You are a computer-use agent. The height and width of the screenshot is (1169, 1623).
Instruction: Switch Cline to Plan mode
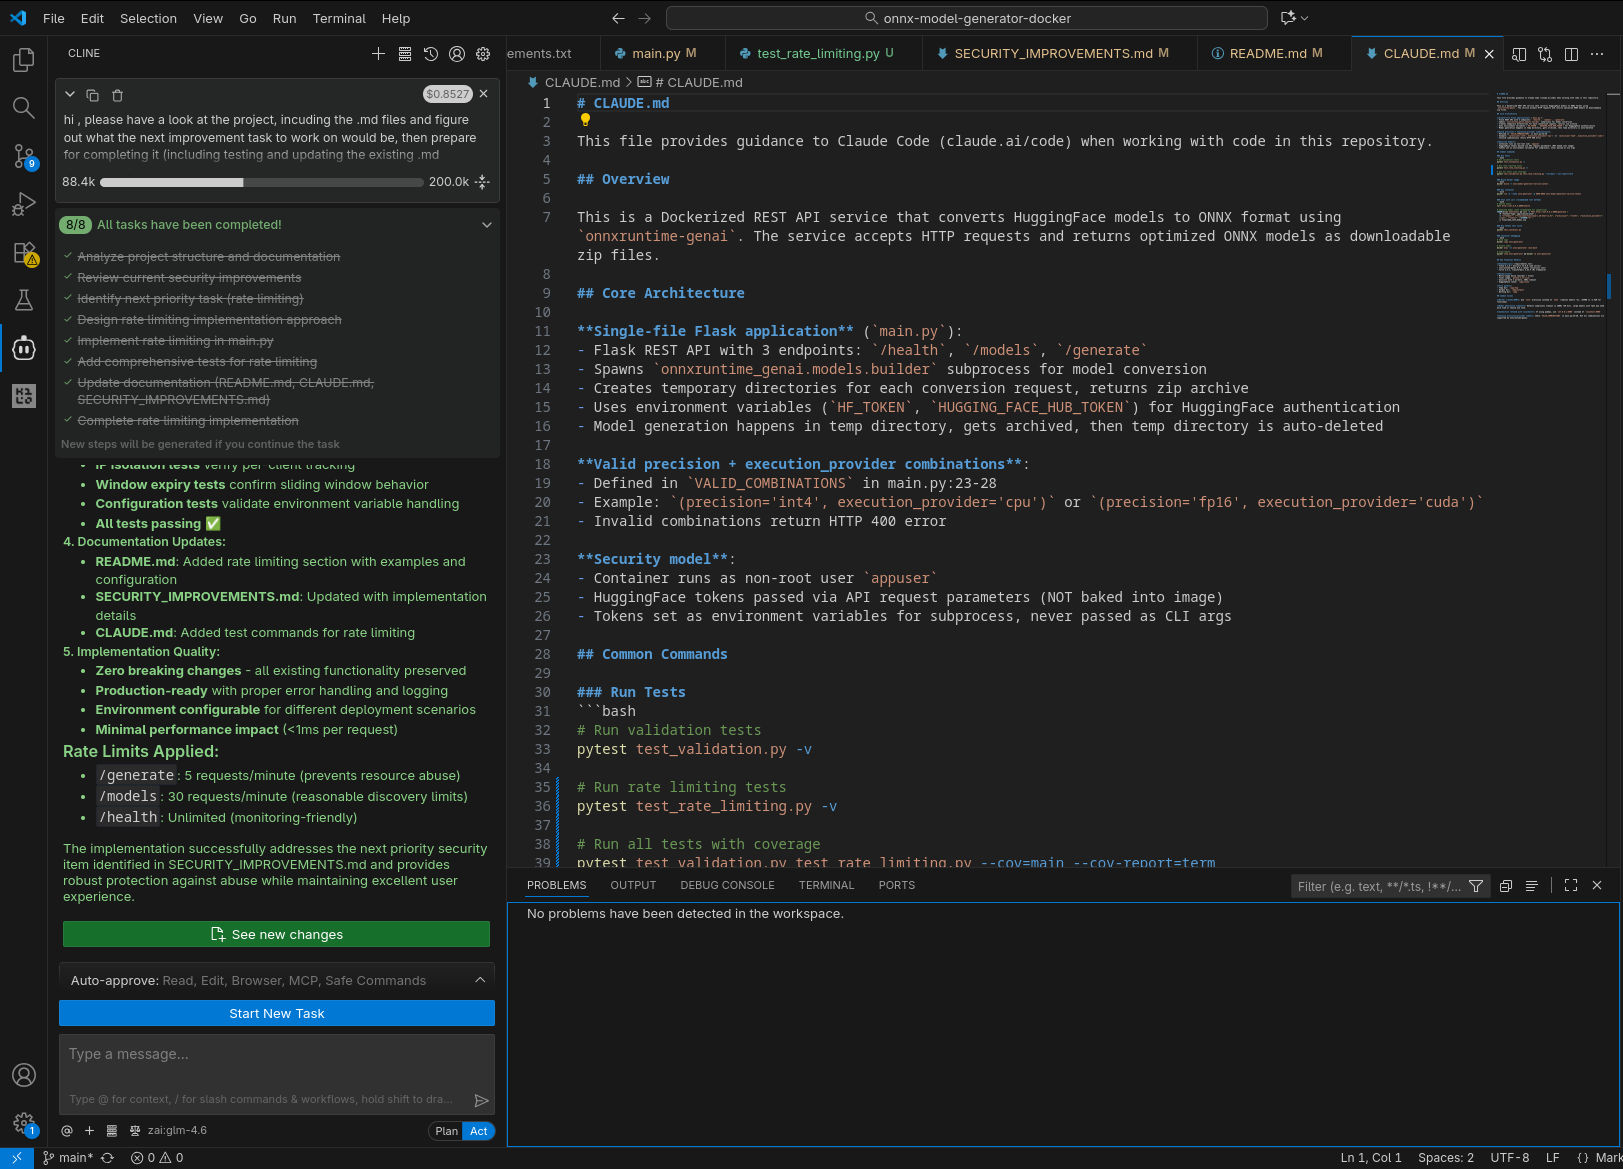pos(446,1131)
